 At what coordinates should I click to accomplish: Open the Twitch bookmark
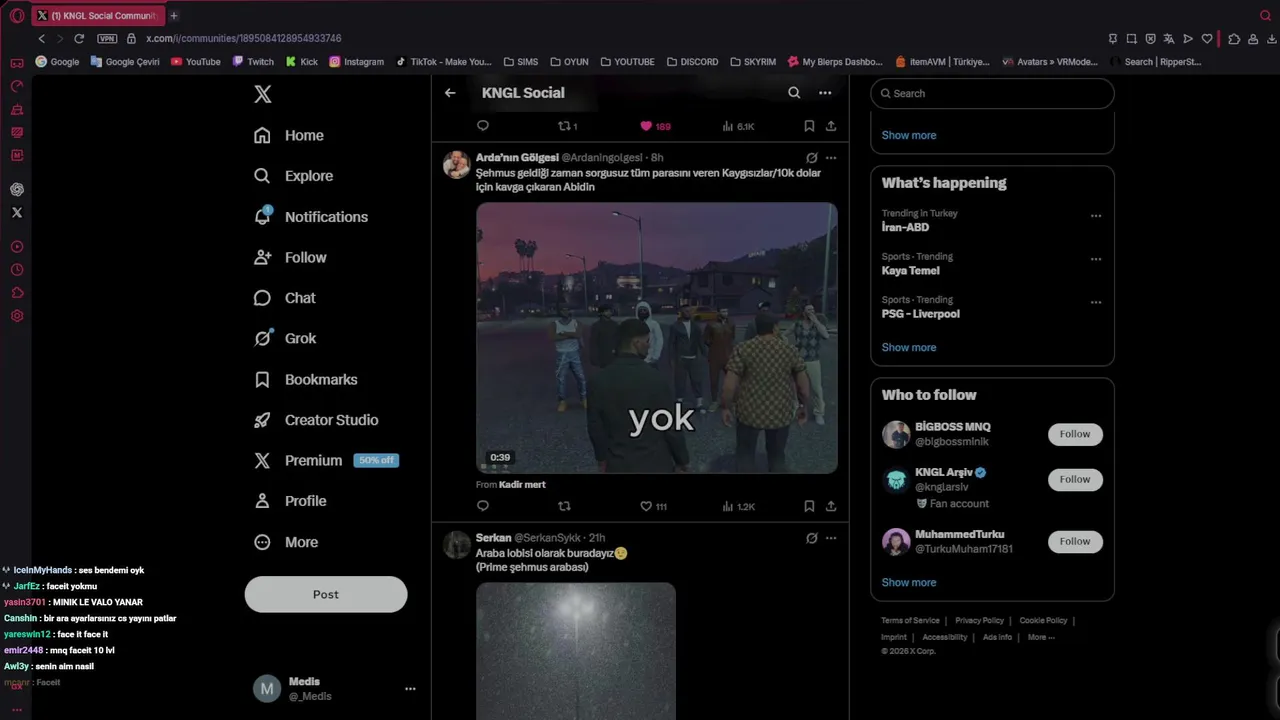[253, 61]
